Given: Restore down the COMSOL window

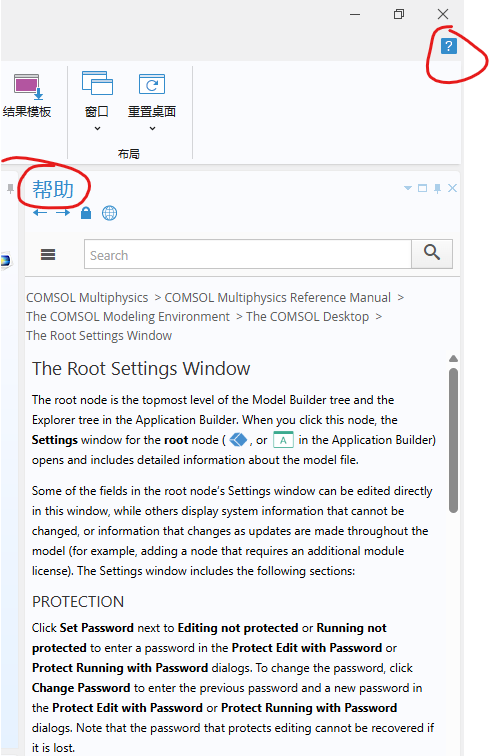Looking at the screenshot, I should coord(399,14).
